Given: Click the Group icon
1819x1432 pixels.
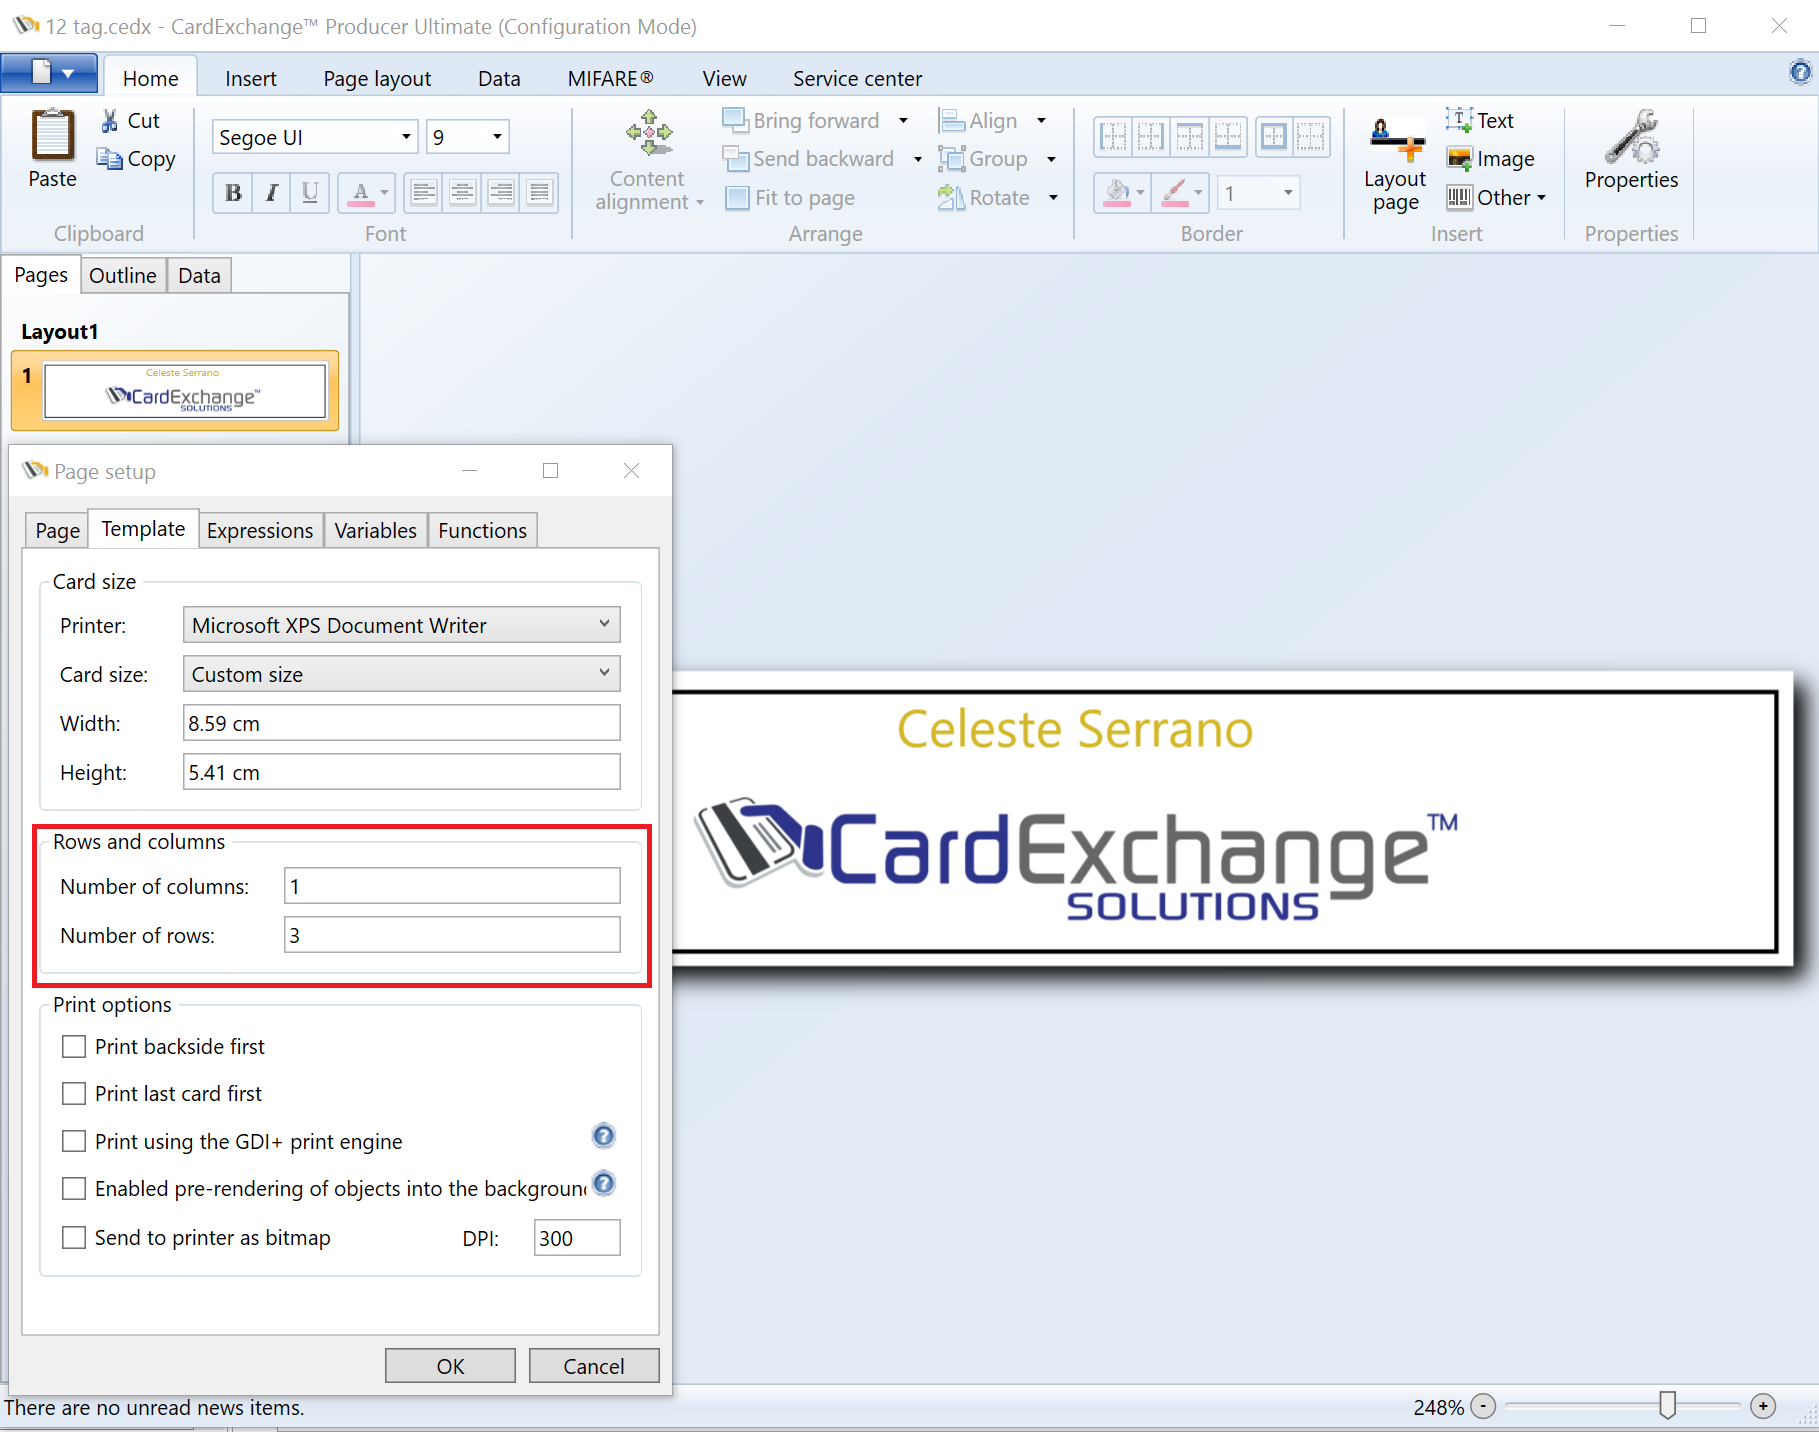Looking at the screenshot, I should click(951, 159).
